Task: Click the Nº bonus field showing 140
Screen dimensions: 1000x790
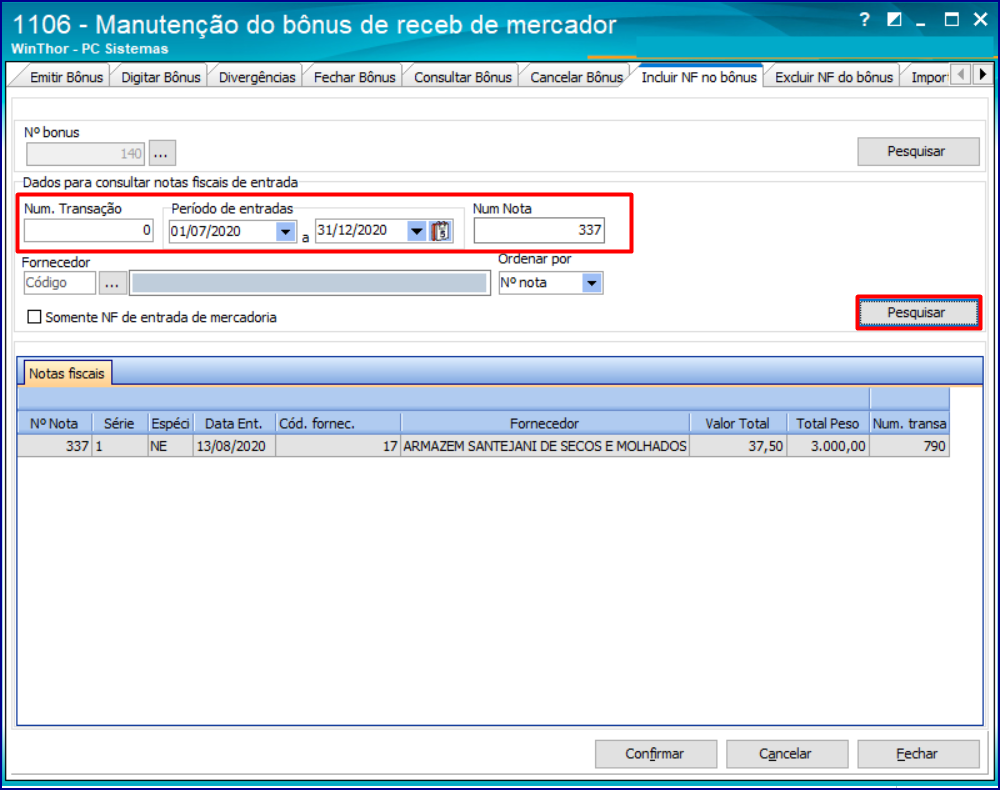Action: [x=85, y=154]
